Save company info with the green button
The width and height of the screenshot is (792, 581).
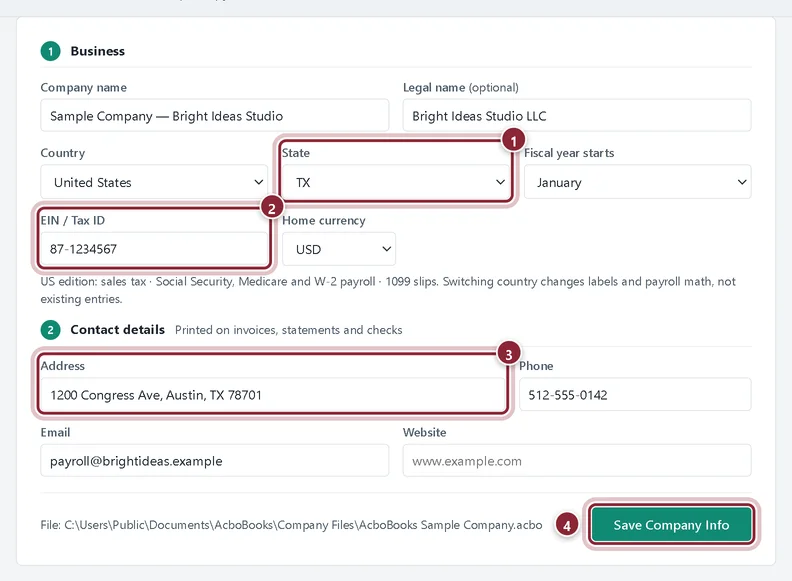[x=671, y=525]
